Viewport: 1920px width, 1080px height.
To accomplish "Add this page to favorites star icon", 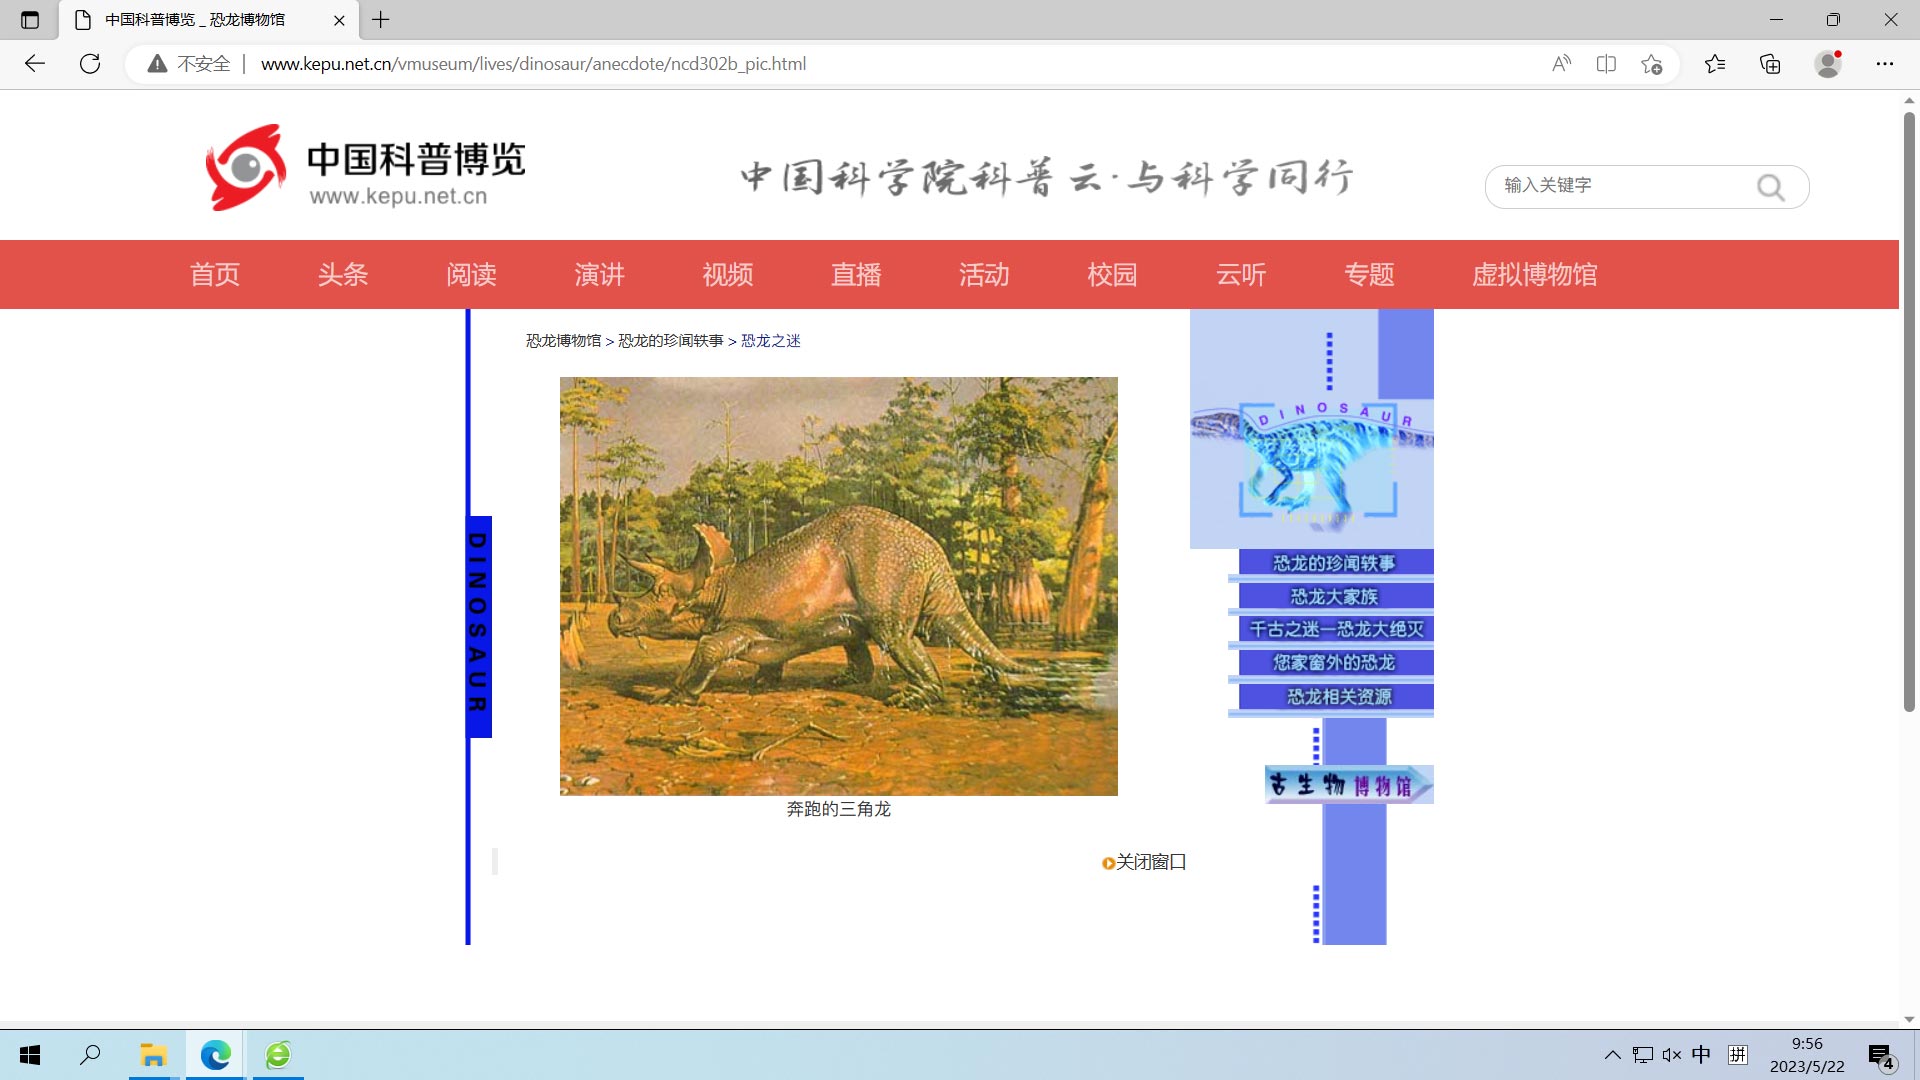I will (x=1651, y=64).
